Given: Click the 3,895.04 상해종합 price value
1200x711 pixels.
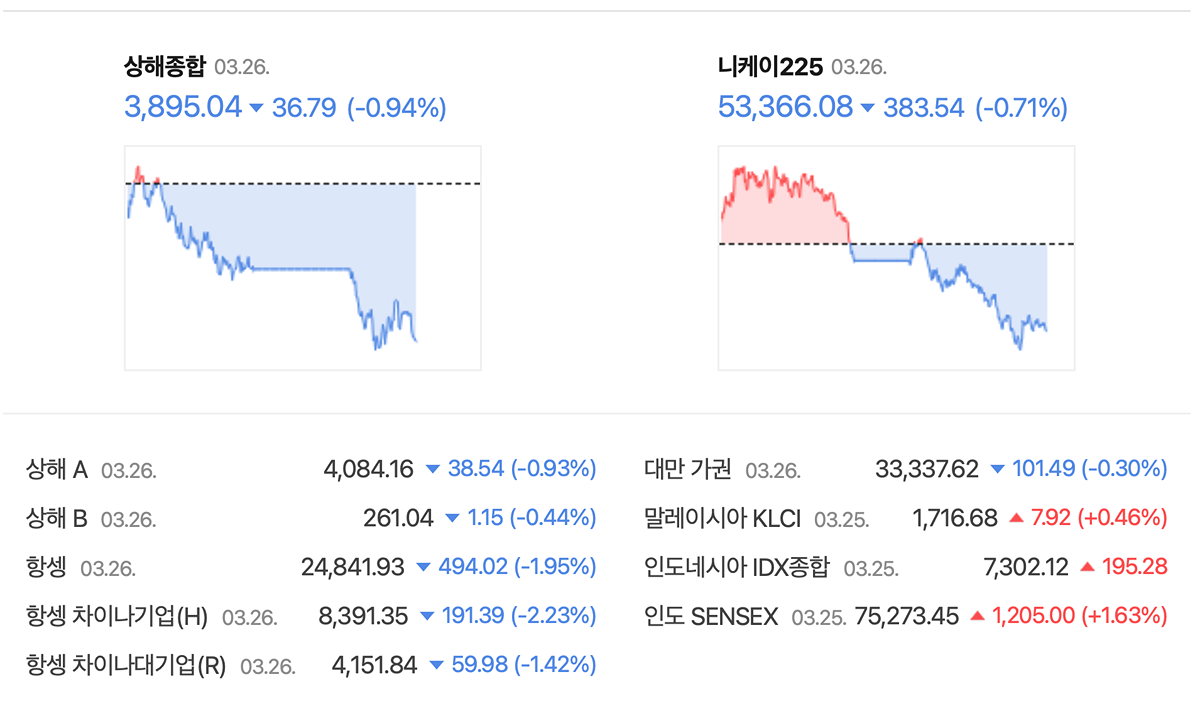Looking at the screenshot, I should point(183,107).
